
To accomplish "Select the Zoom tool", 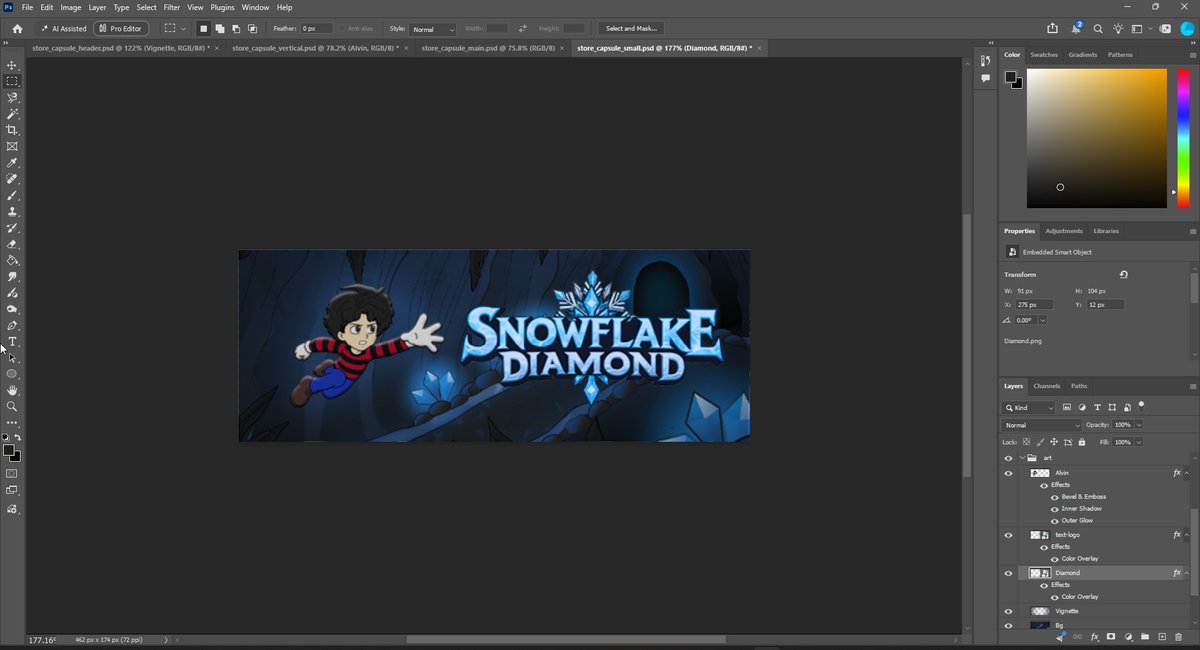I will pos(12,407).
